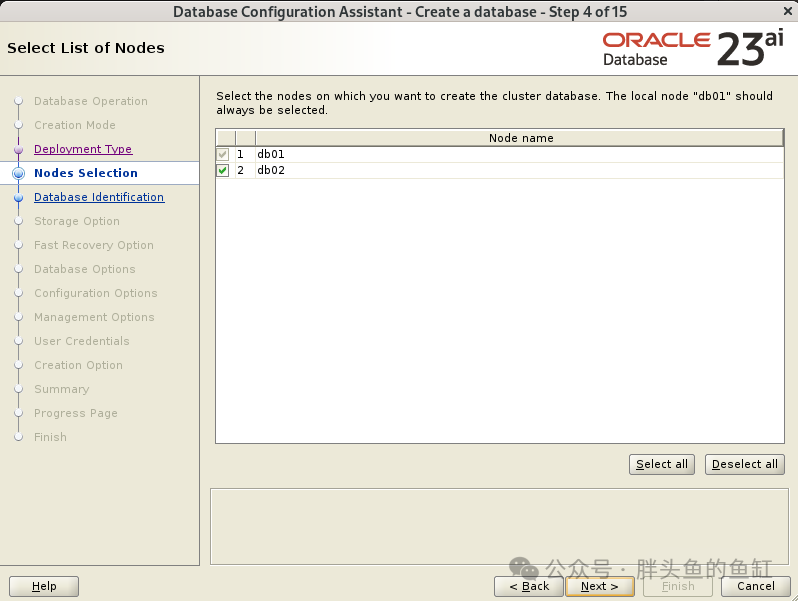Image resolution: width=798 pixels, height=601 pixels.
Task: Click the Deployment Type step bullet icon
Action: [x=18, y=150]
